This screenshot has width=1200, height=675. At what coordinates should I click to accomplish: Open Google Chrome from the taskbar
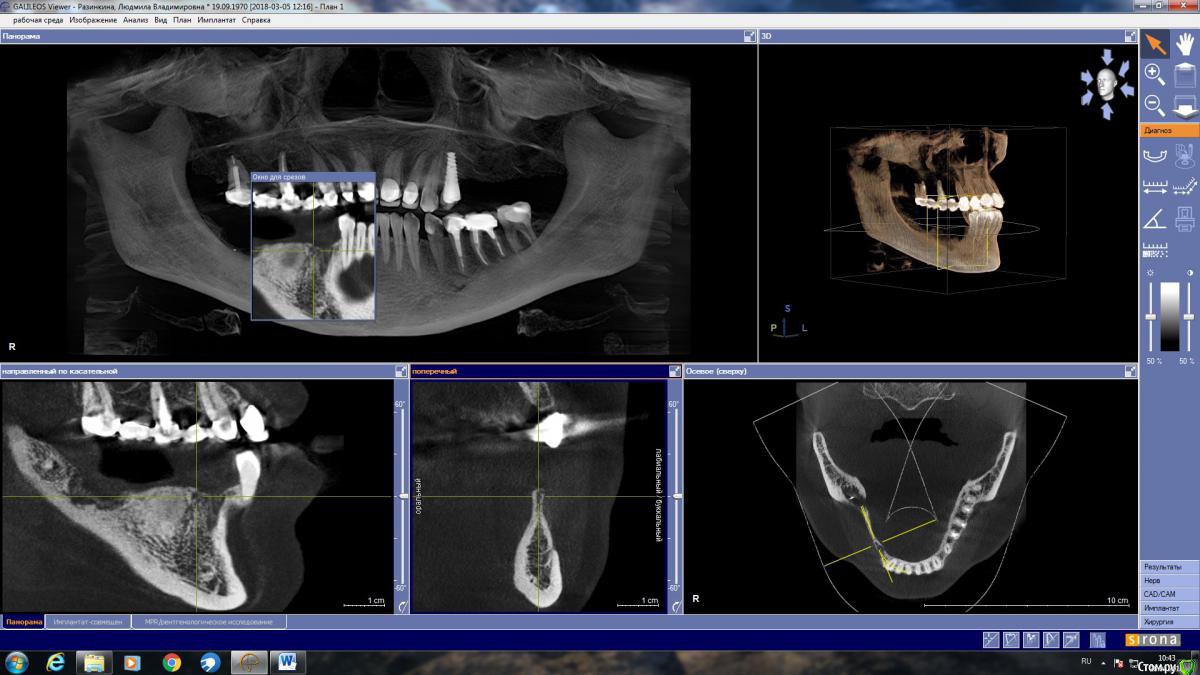[172, 662]
